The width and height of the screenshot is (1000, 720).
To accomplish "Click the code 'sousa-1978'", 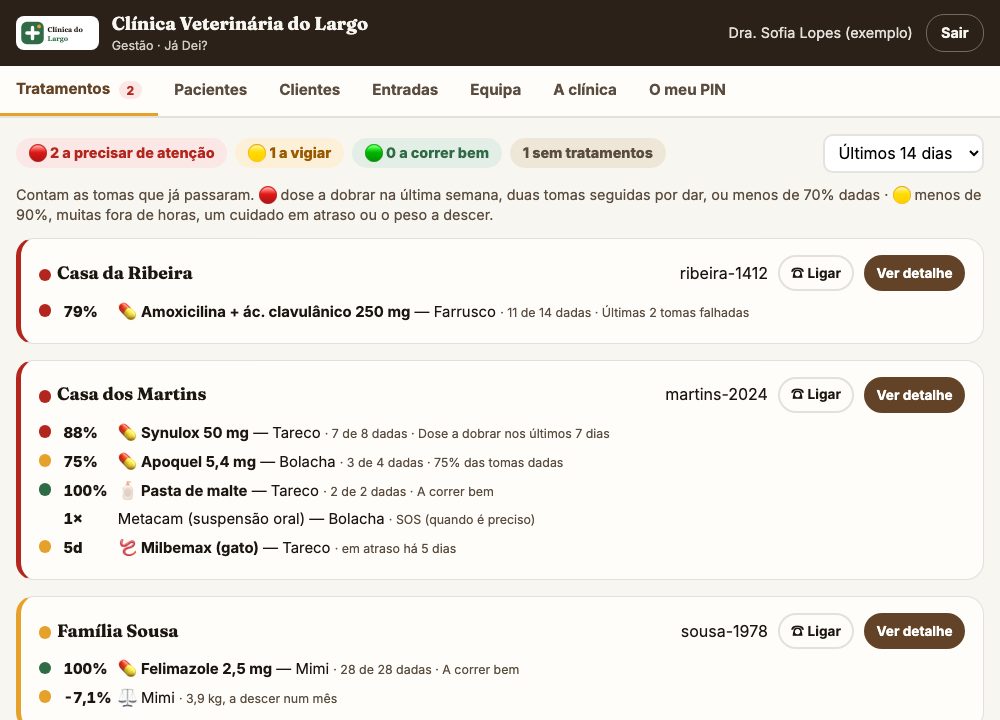I will tap(724, 631).
